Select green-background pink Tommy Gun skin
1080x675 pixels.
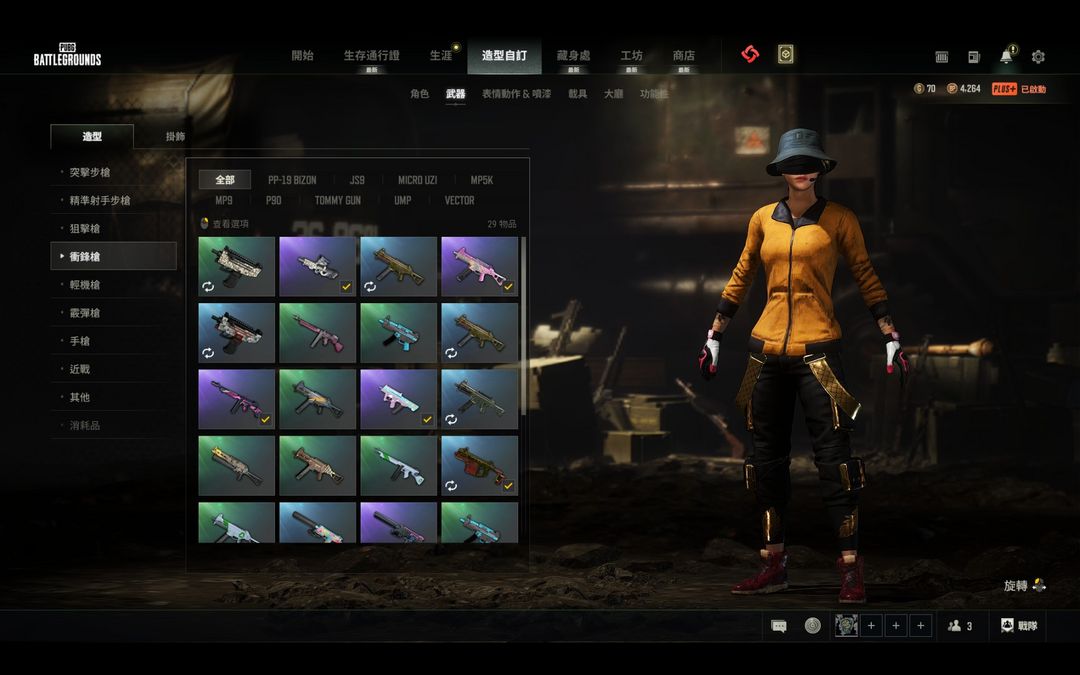(x=318, y=333)
